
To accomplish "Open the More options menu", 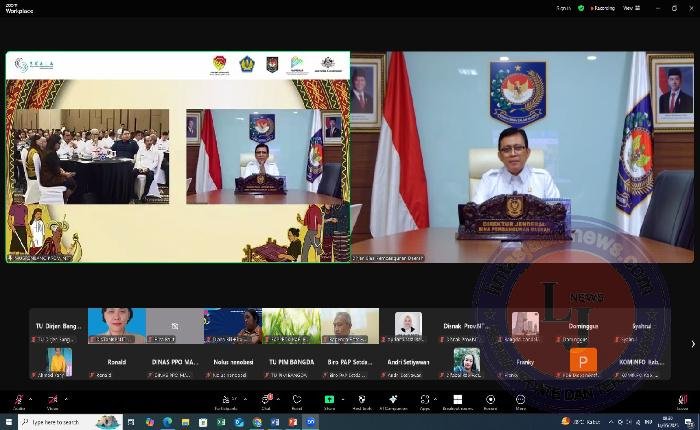I will pyautogui.click(x=521, y=400).
